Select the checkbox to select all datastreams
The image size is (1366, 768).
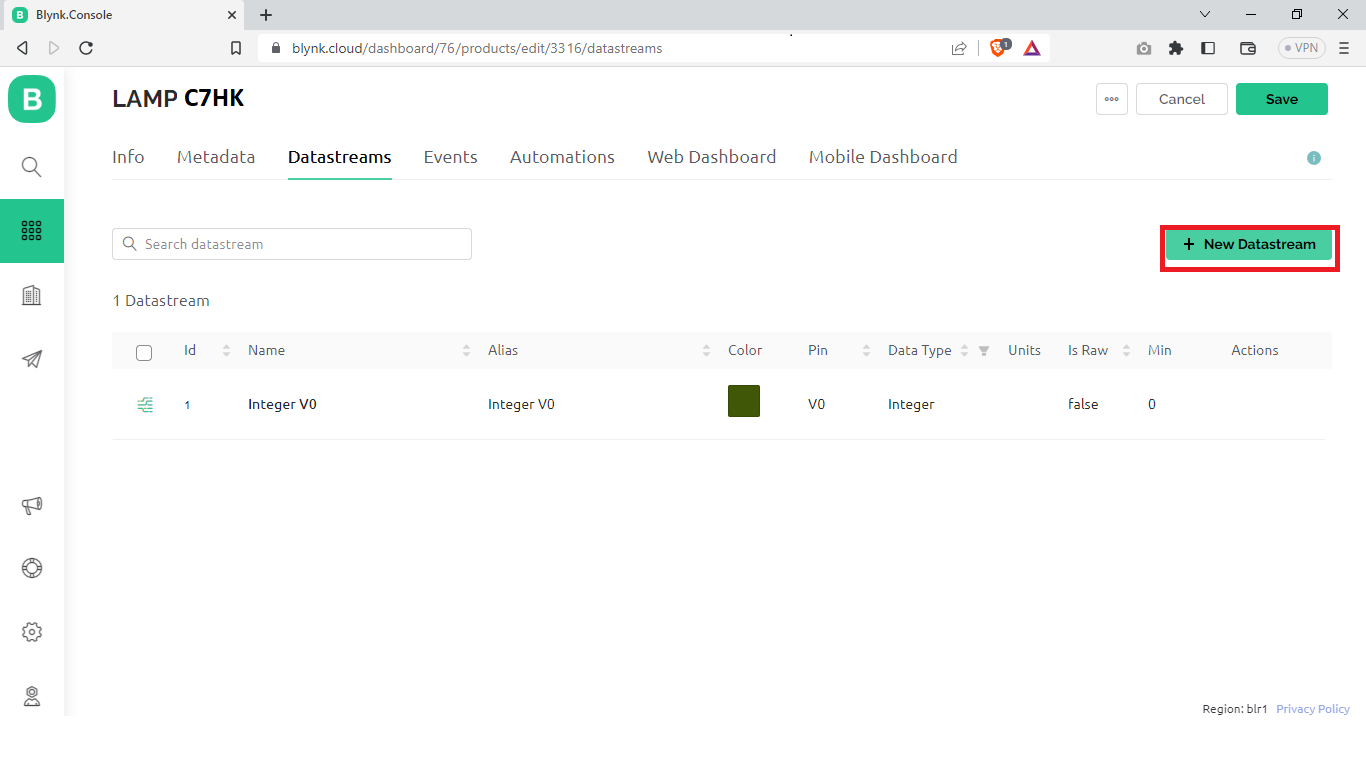[144, 352]
